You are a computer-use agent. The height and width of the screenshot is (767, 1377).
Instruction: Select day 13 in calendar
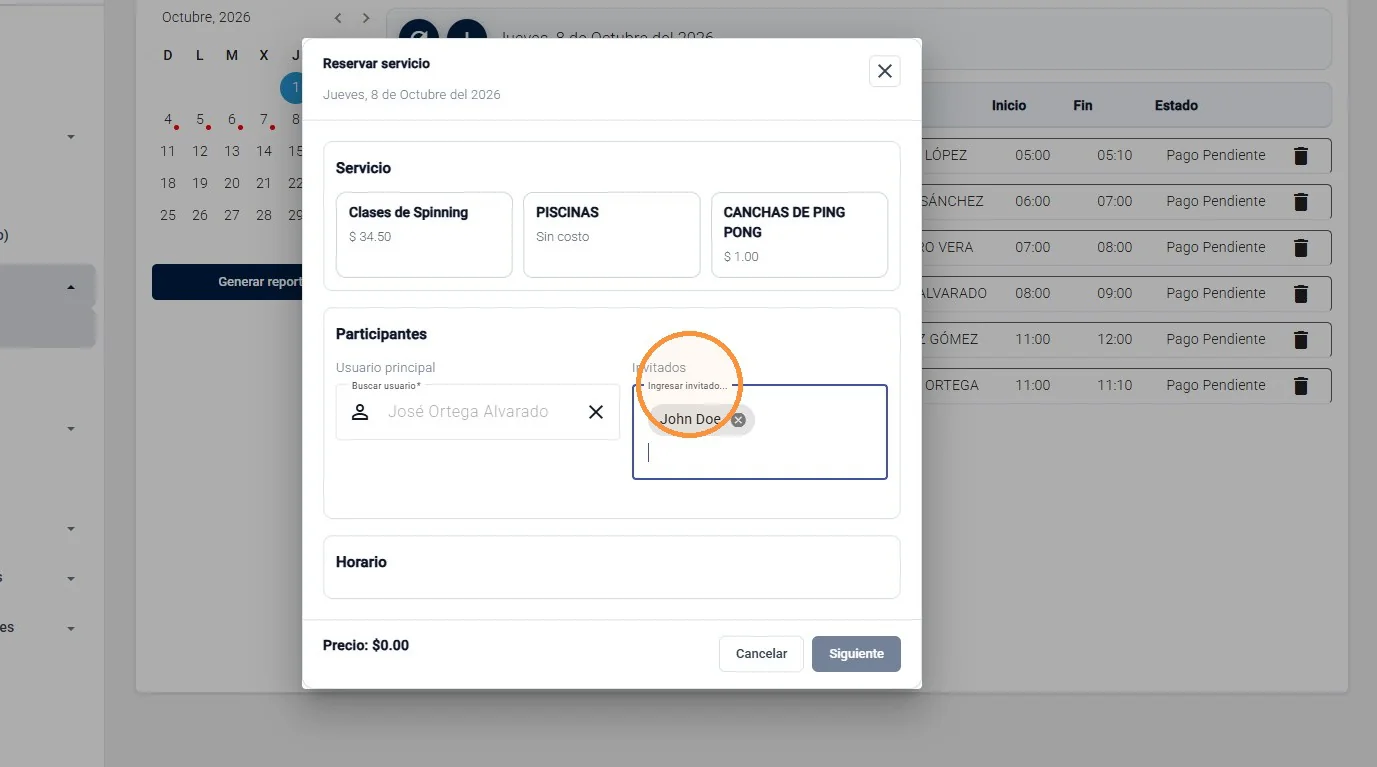click(x=232, y=151)
